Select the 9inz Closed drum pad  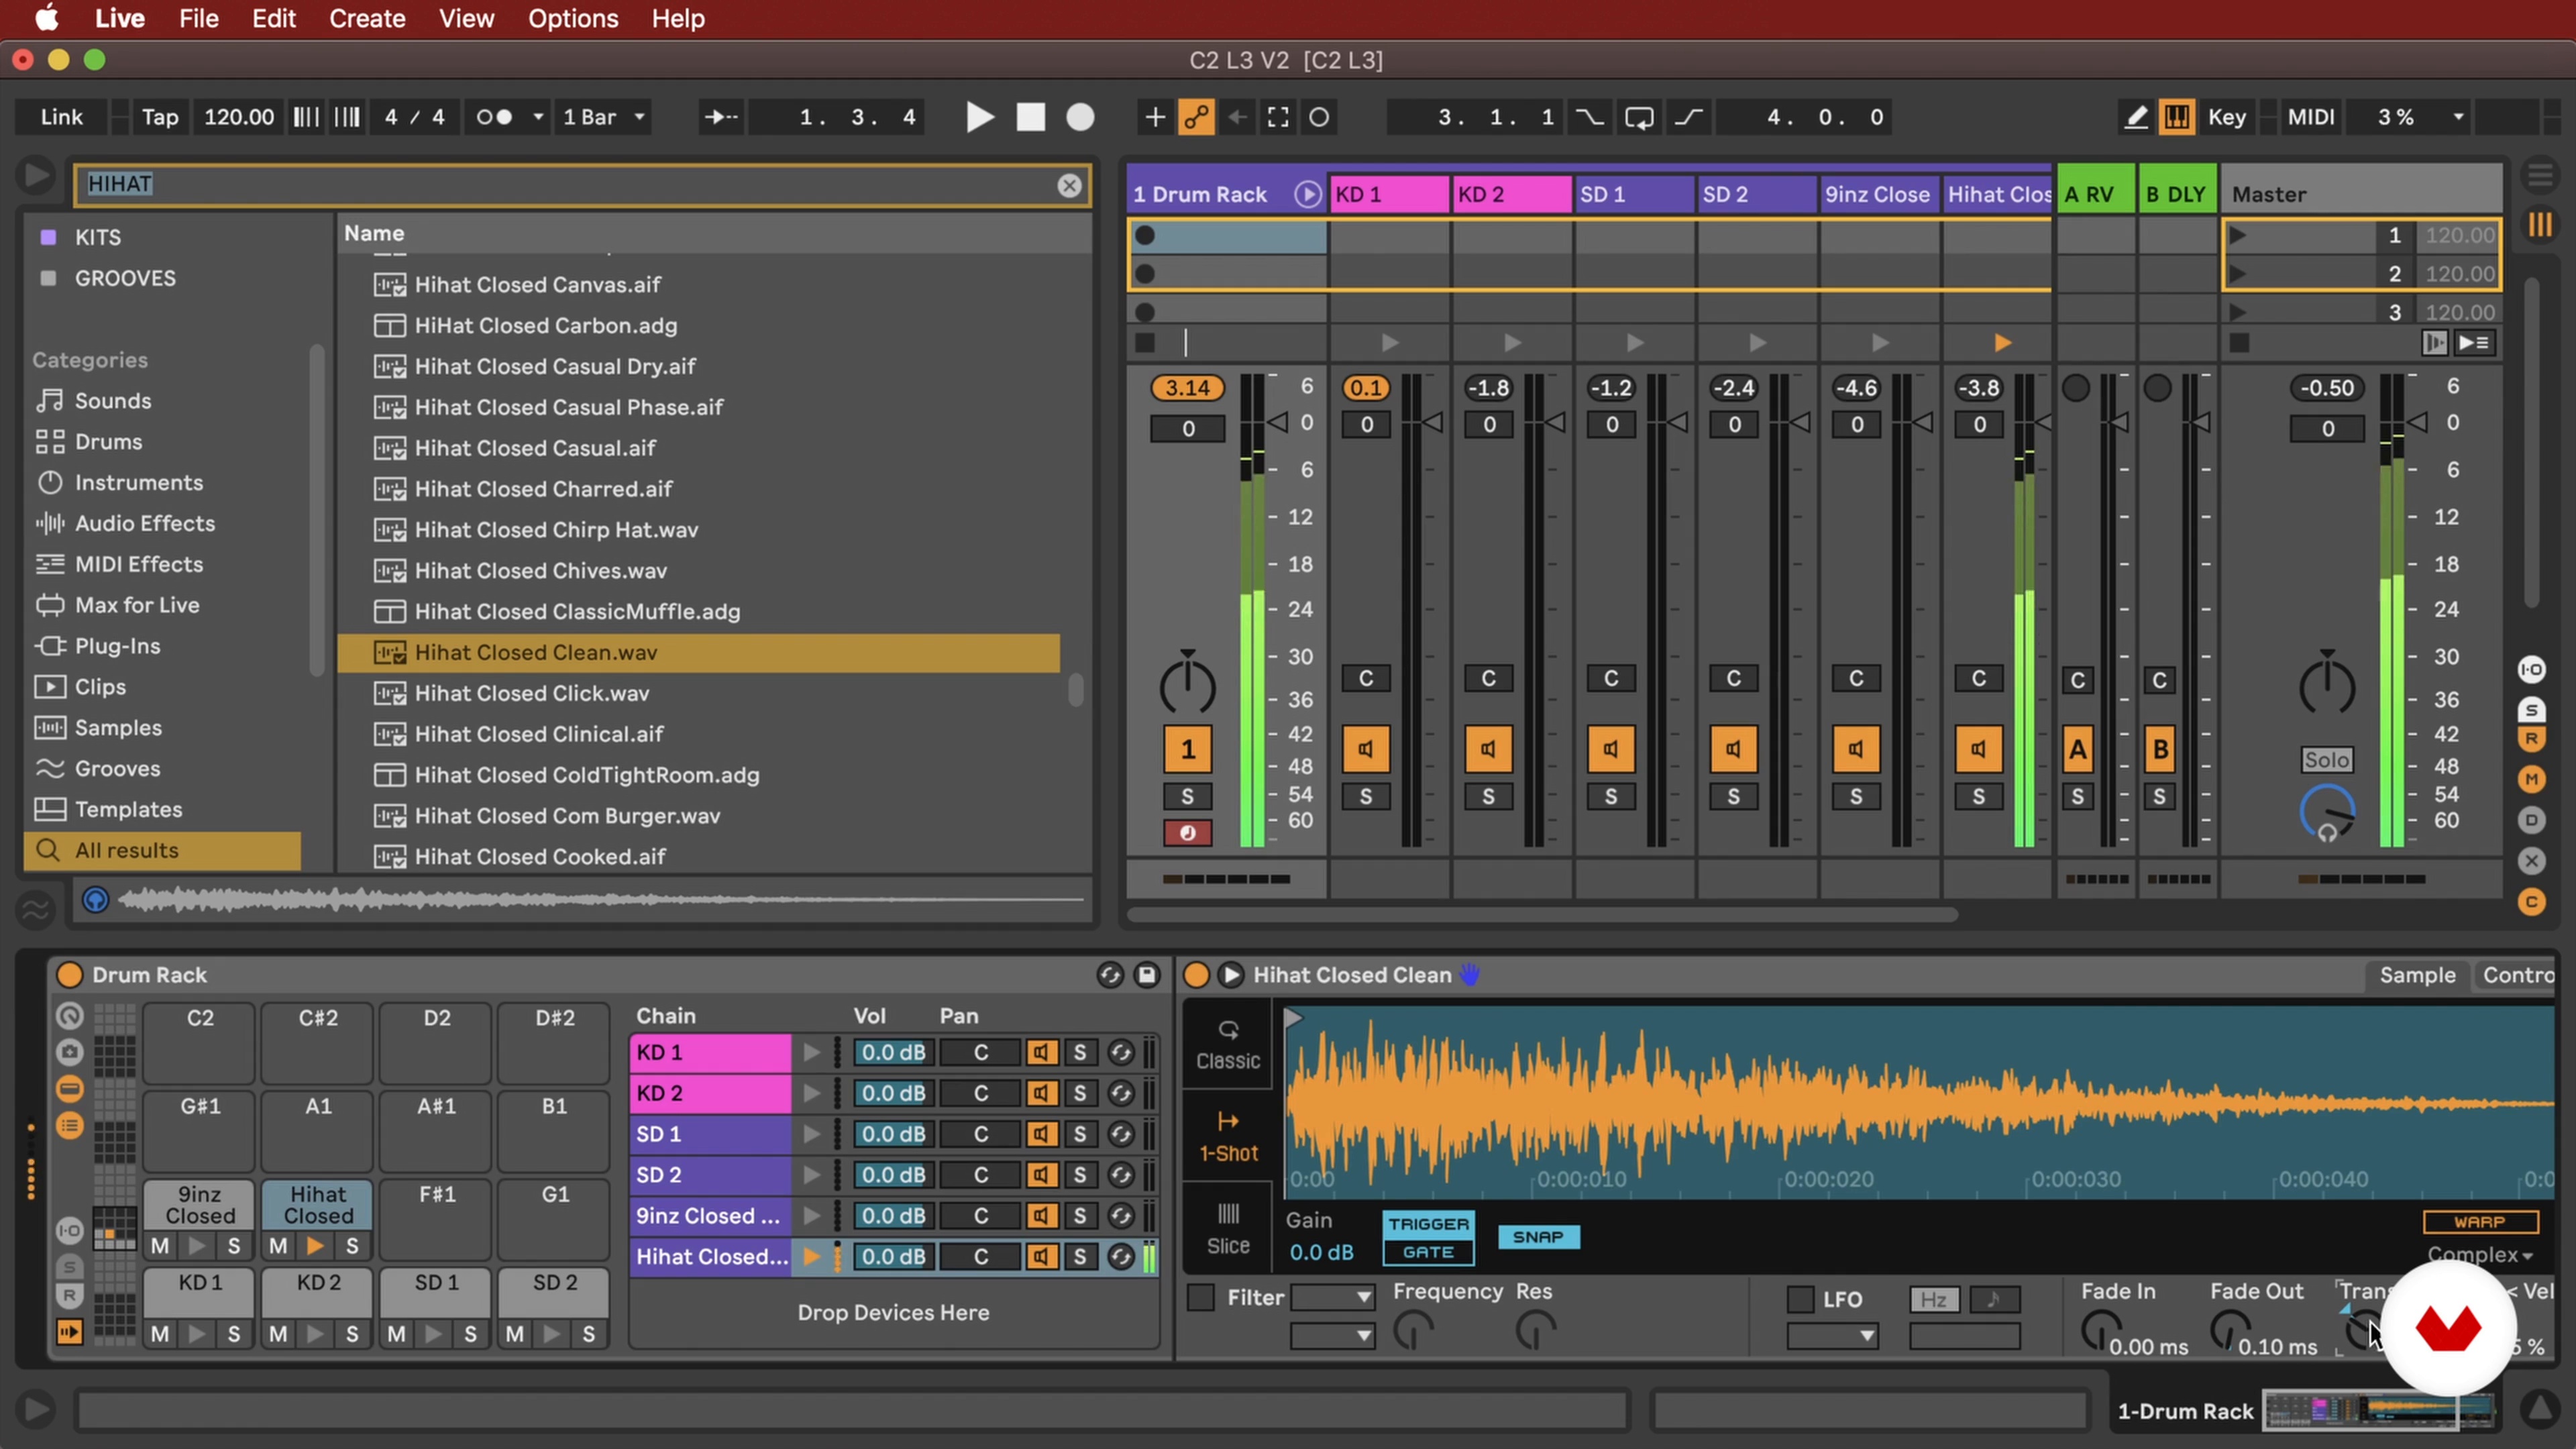pos(200,1205)
